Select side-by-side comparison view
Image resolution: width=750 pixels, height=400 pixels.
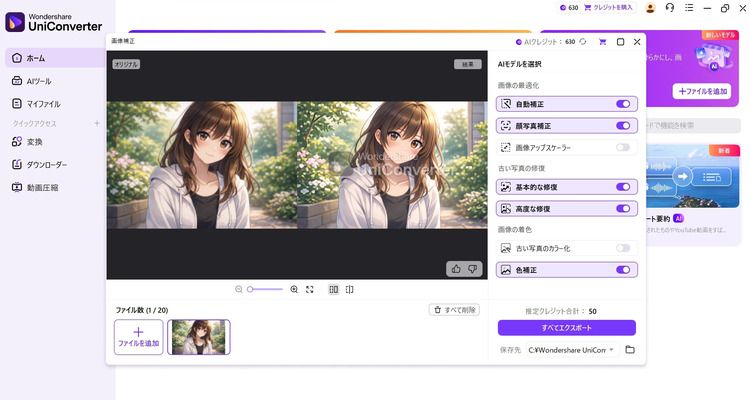click(334, 289)
